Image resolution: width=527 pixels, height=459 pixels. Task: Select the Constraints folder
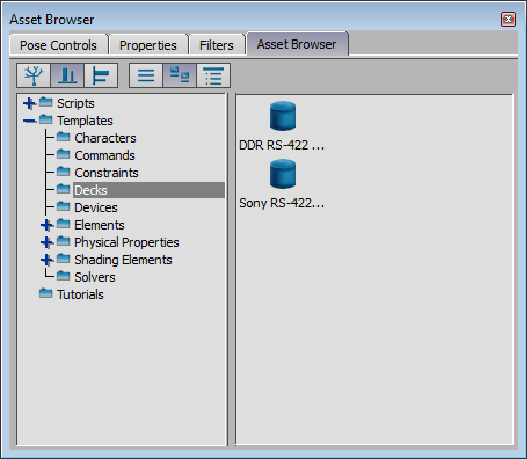click(106, 172)
